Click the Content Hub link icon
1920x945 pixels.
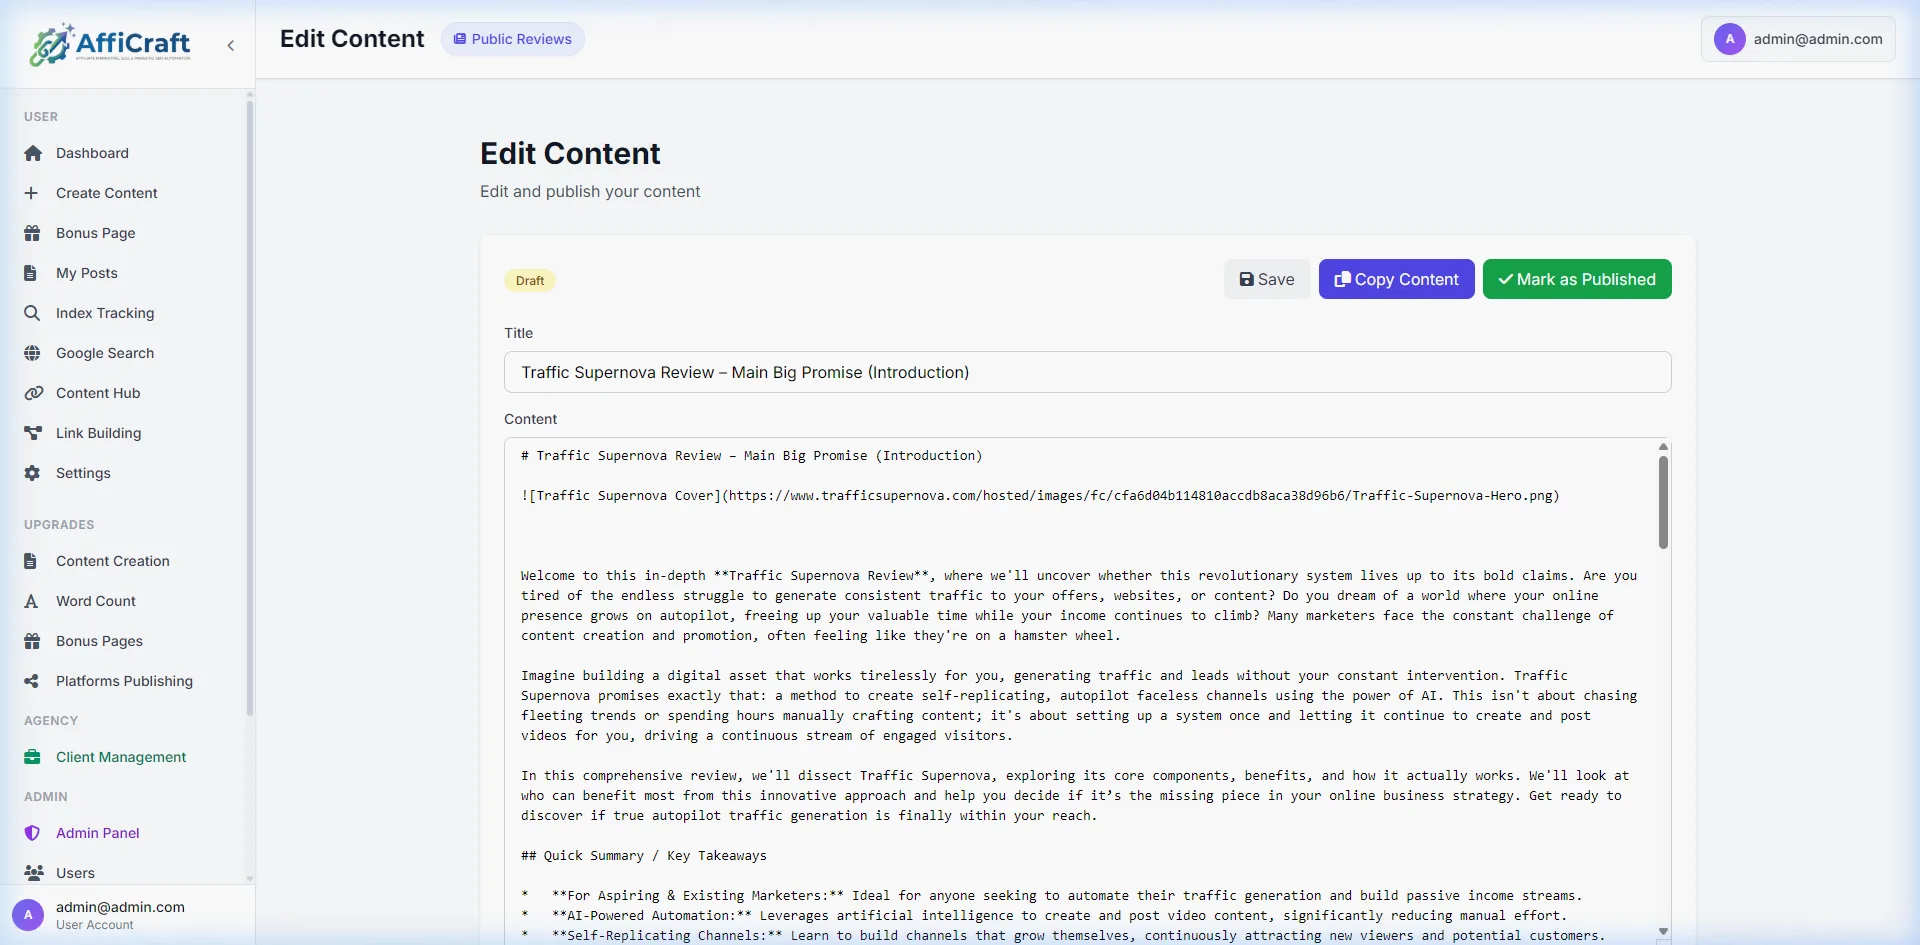pyautogui.click(x=33, y=393)
